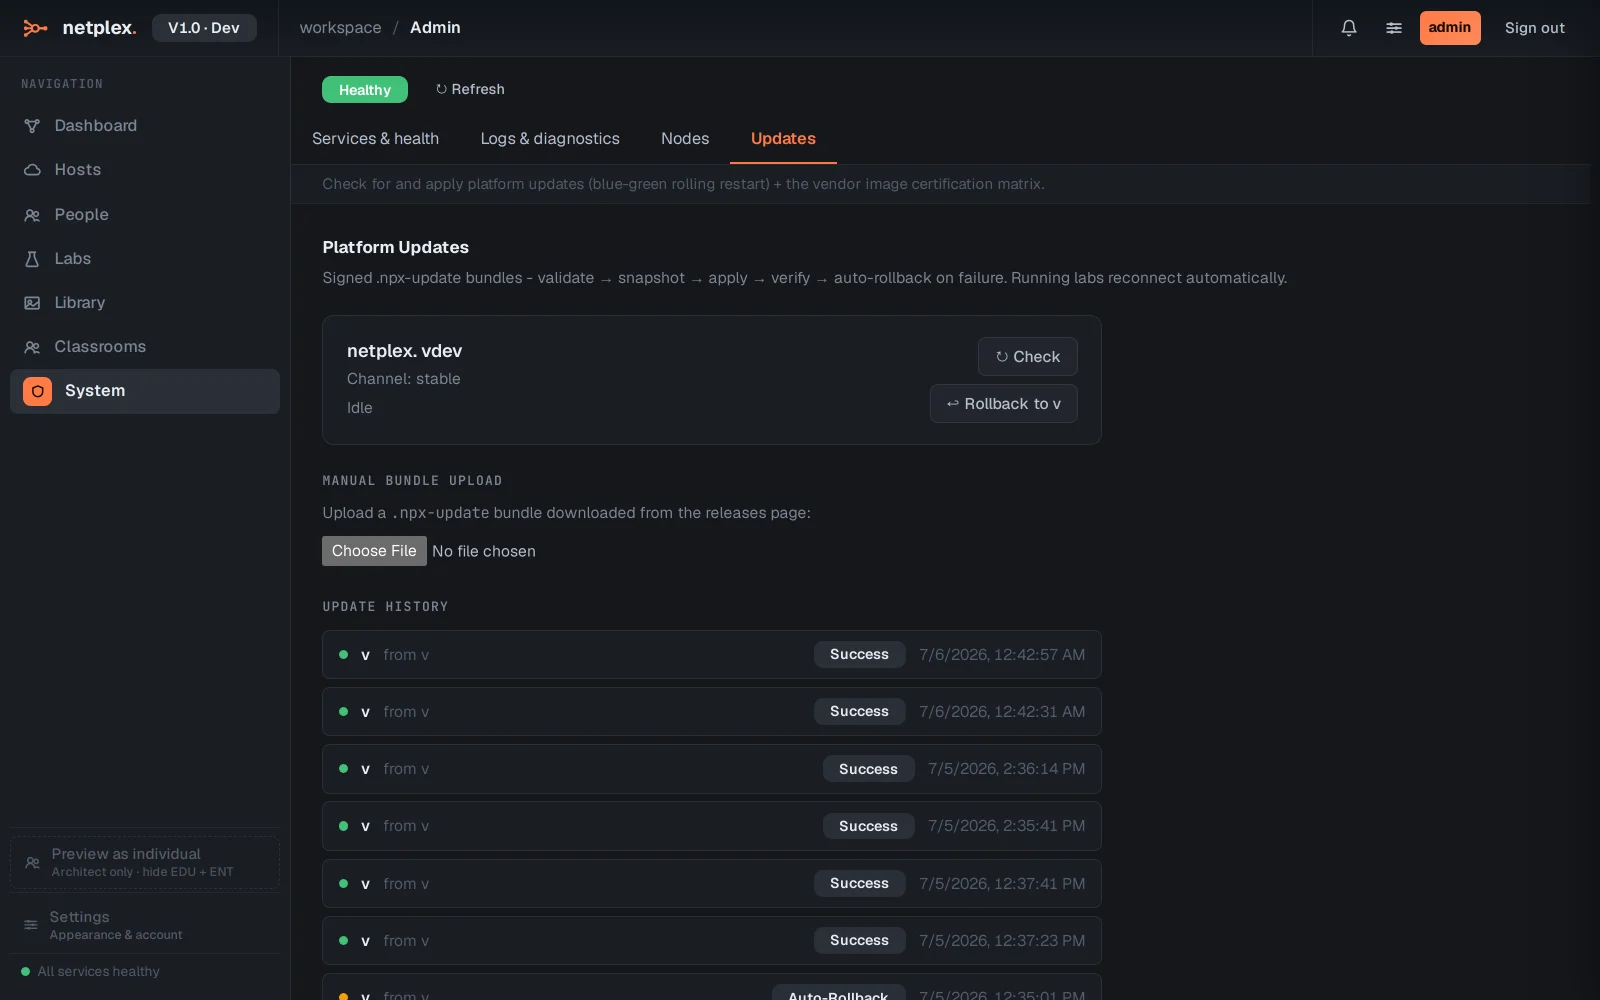Image resolution: width=1600 pixels, height=1000 pixels.
Task: Click the timestamp 7/6/2026, 12:42:31 AM
Action: click(1002, 712)
